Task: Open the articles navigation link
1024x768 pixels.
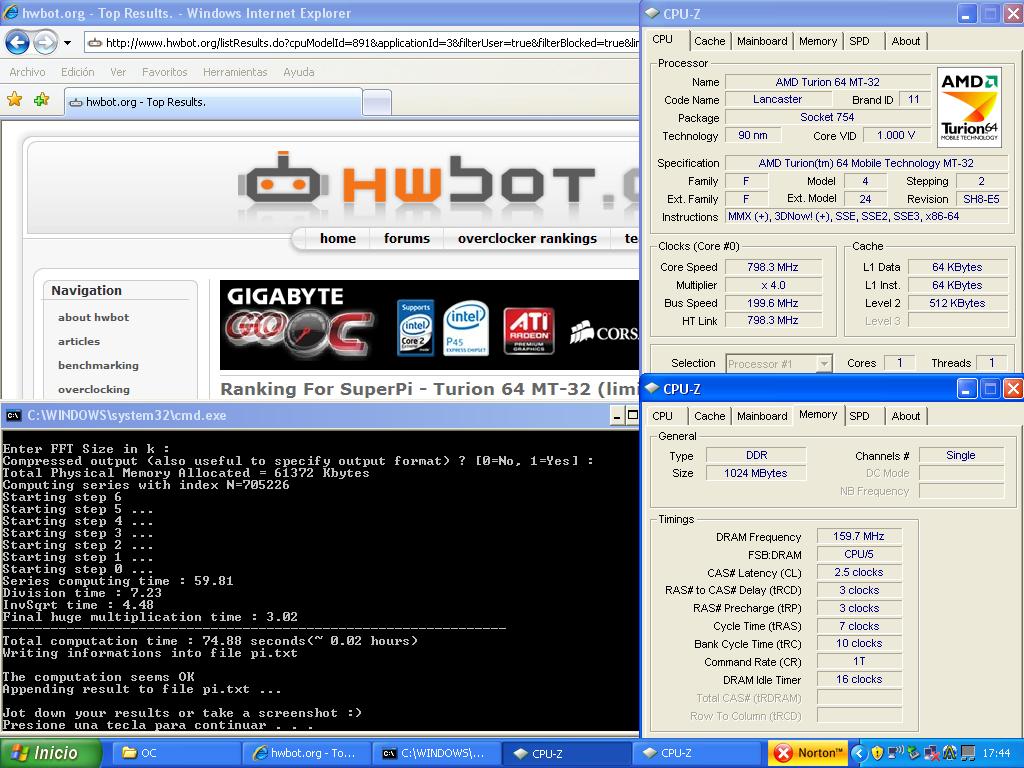Action: [79, 342]
